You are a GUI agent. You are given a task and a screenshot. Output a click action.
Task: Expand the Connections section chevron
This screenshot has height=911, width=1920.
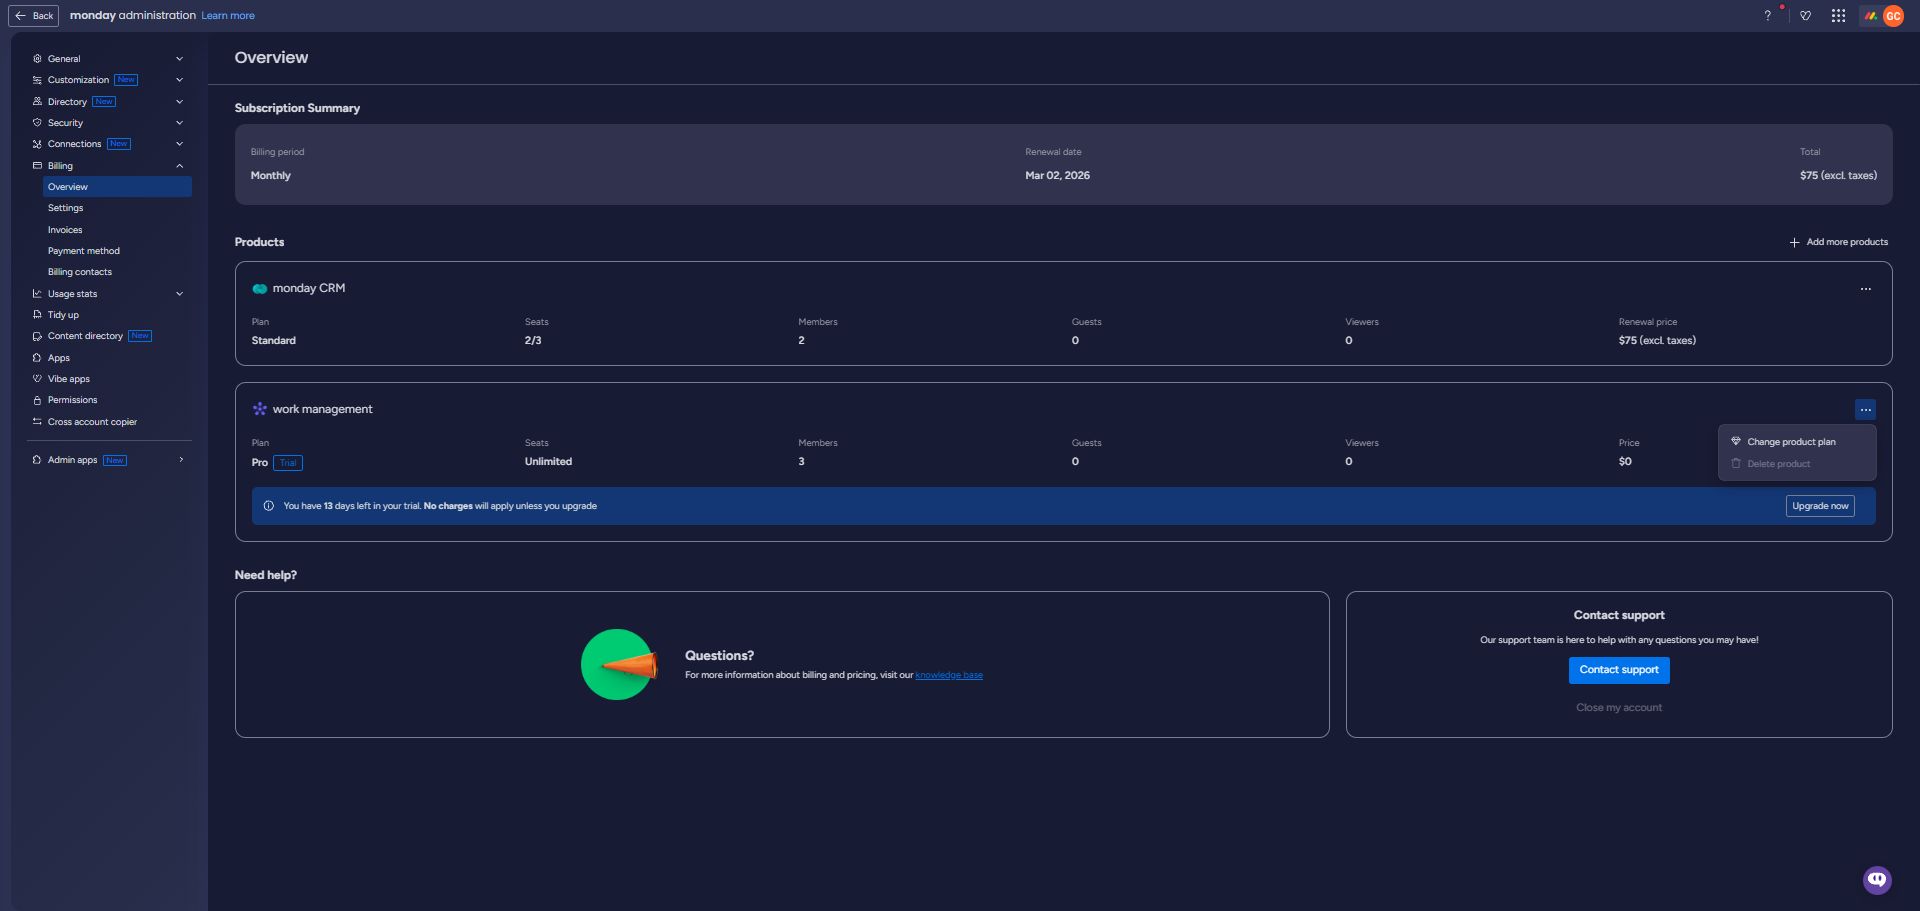pos(179,144)
